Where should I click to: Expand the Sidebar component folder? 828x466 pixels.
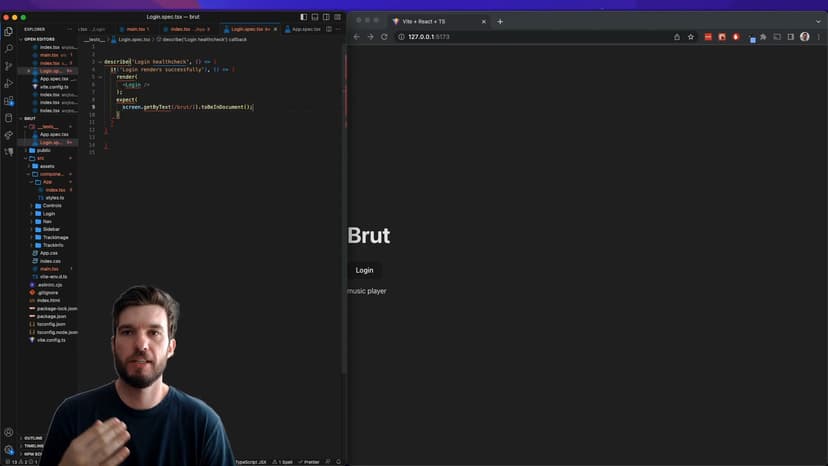coord(52,229)
